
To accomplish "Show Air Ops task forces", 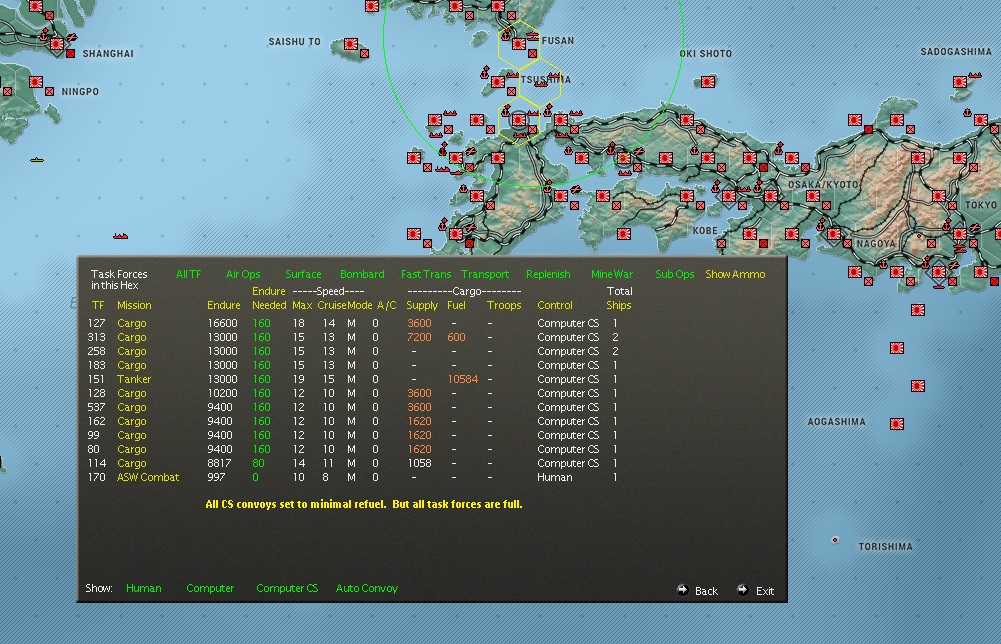I will (x=243, y=274).
